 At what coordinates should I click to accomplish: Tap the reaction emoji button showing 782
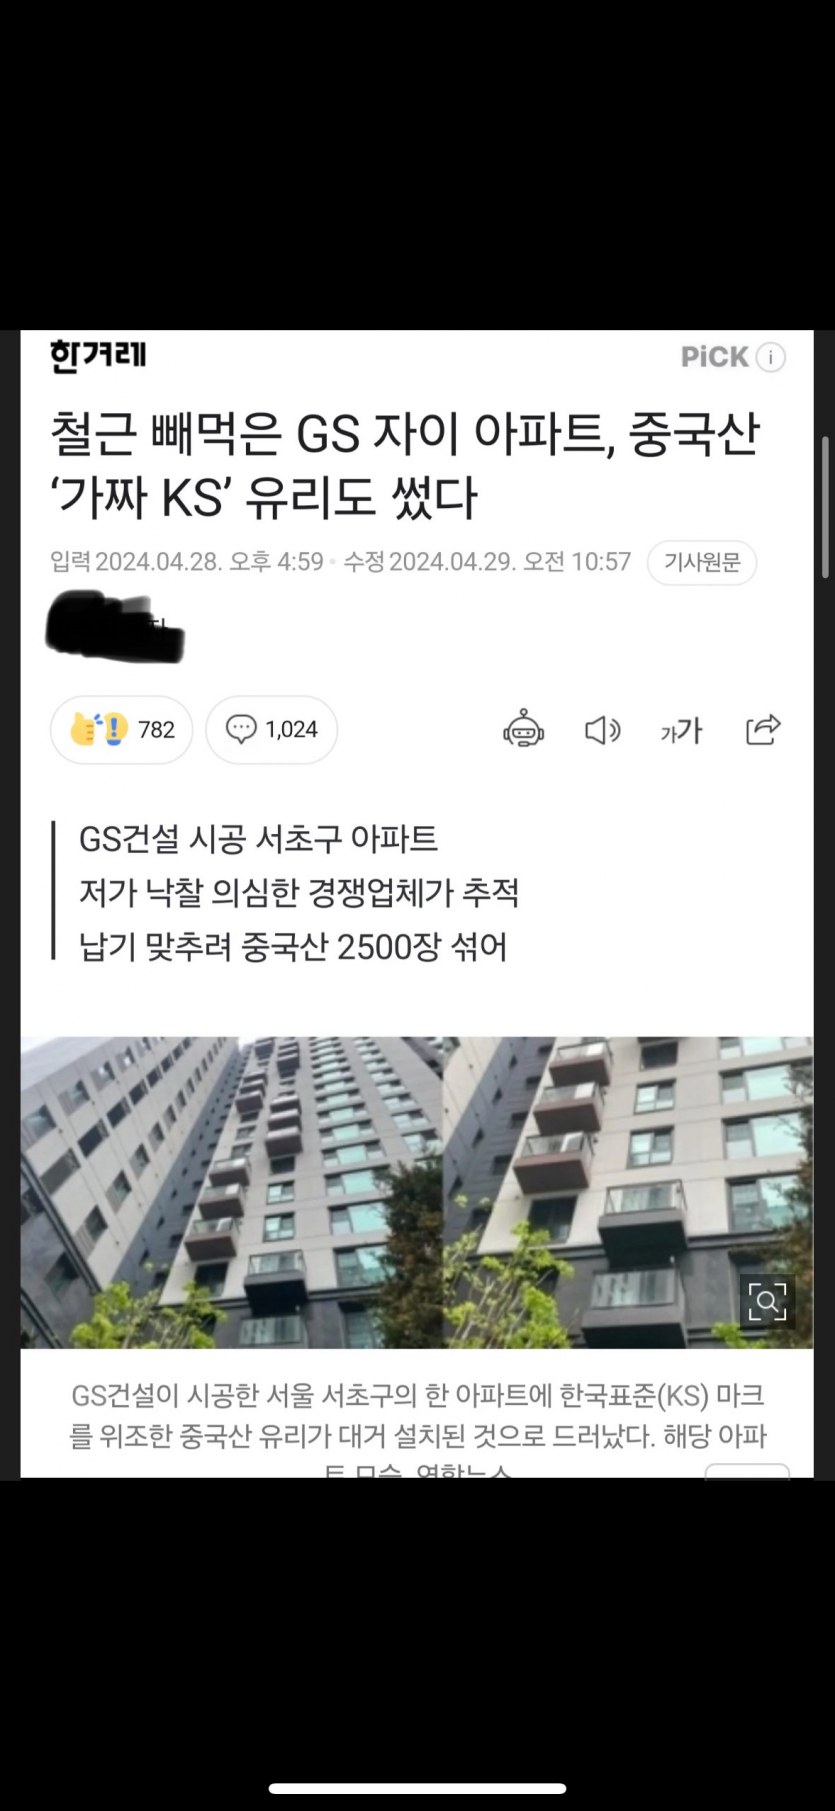click(x=121, y=729)
